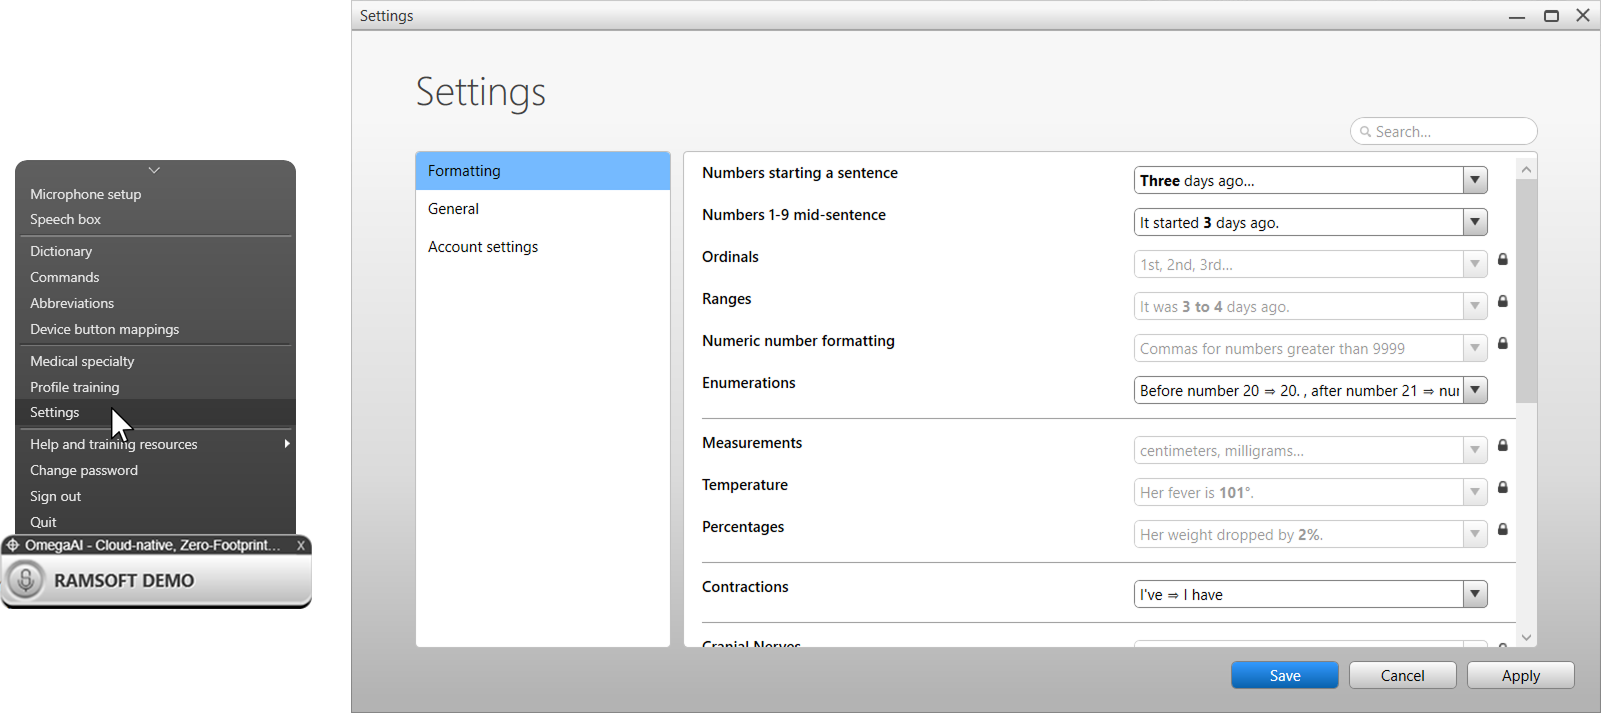
Task: Choose Sign out menu item
Action: (156, 496)
